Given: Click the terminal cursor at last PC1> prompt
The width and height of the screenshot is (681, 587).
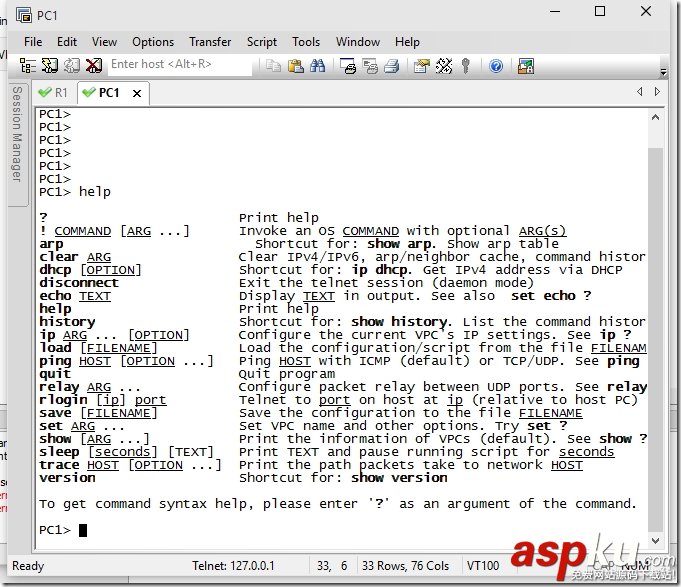Looking at the screenshot, I should tap(83, 530).
